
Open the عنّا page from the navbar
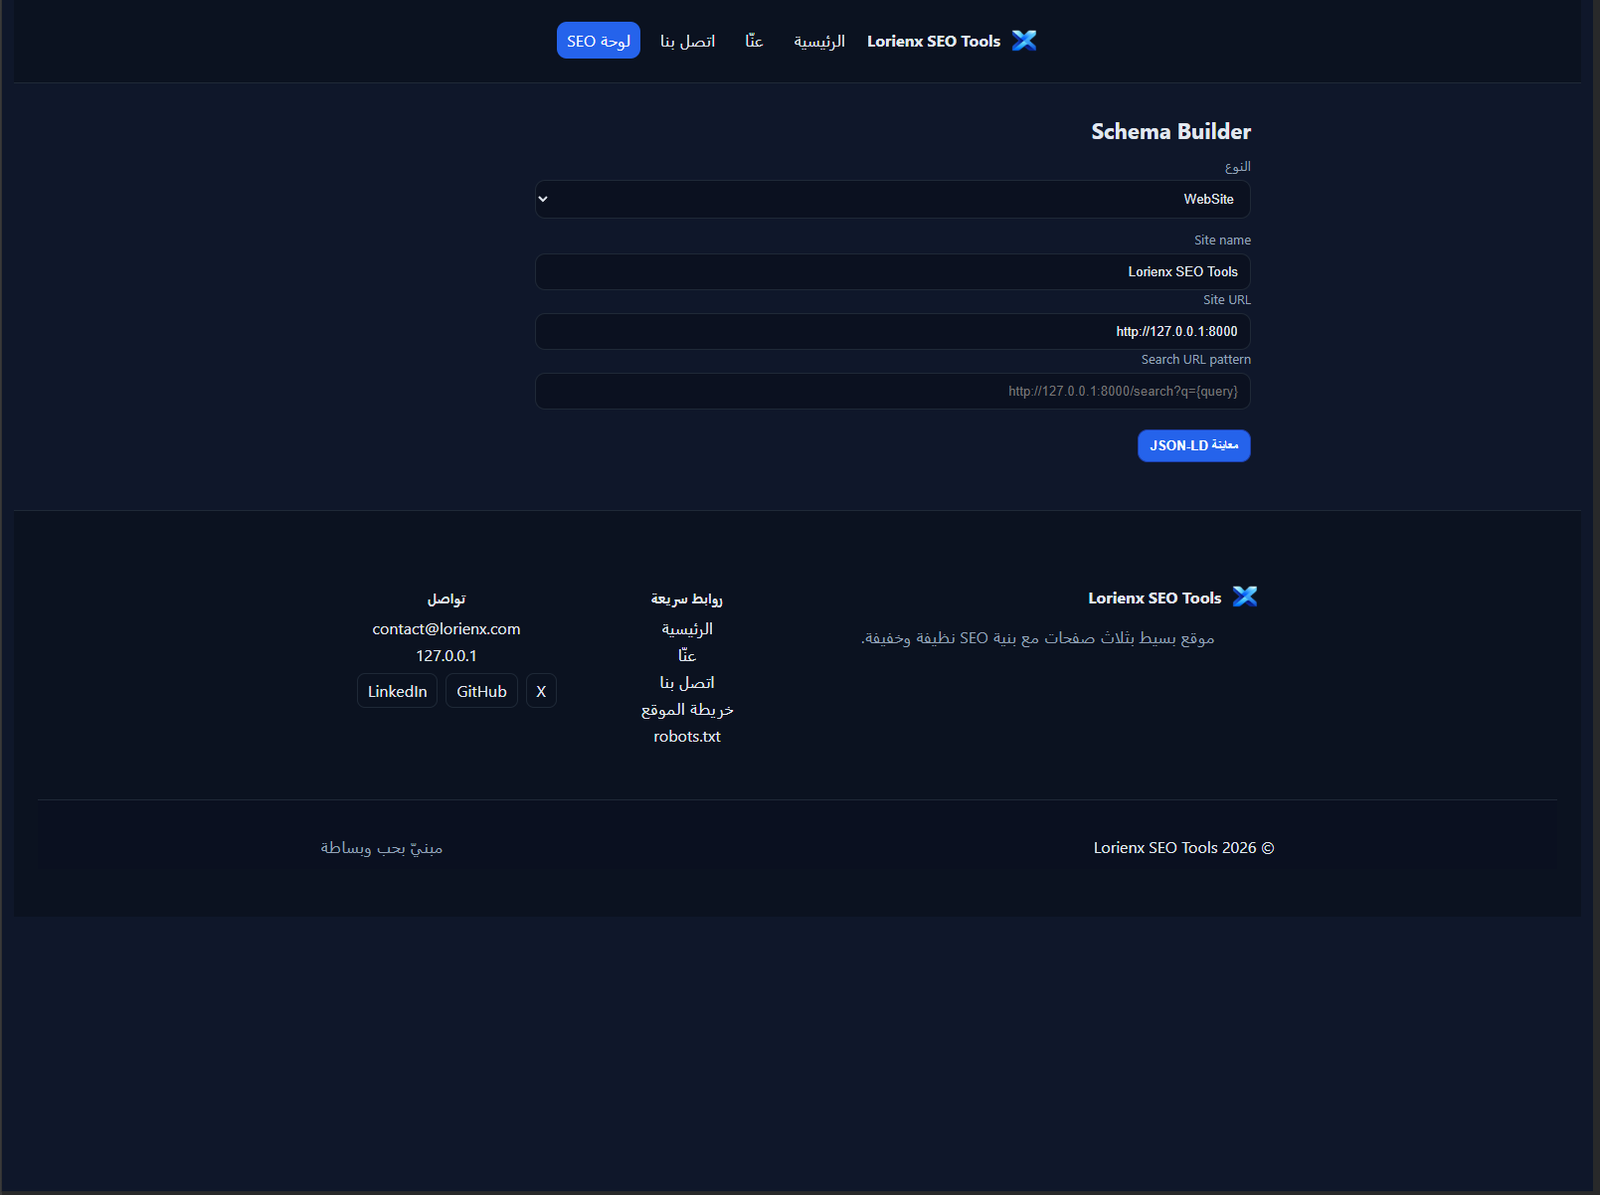point(753,40)
